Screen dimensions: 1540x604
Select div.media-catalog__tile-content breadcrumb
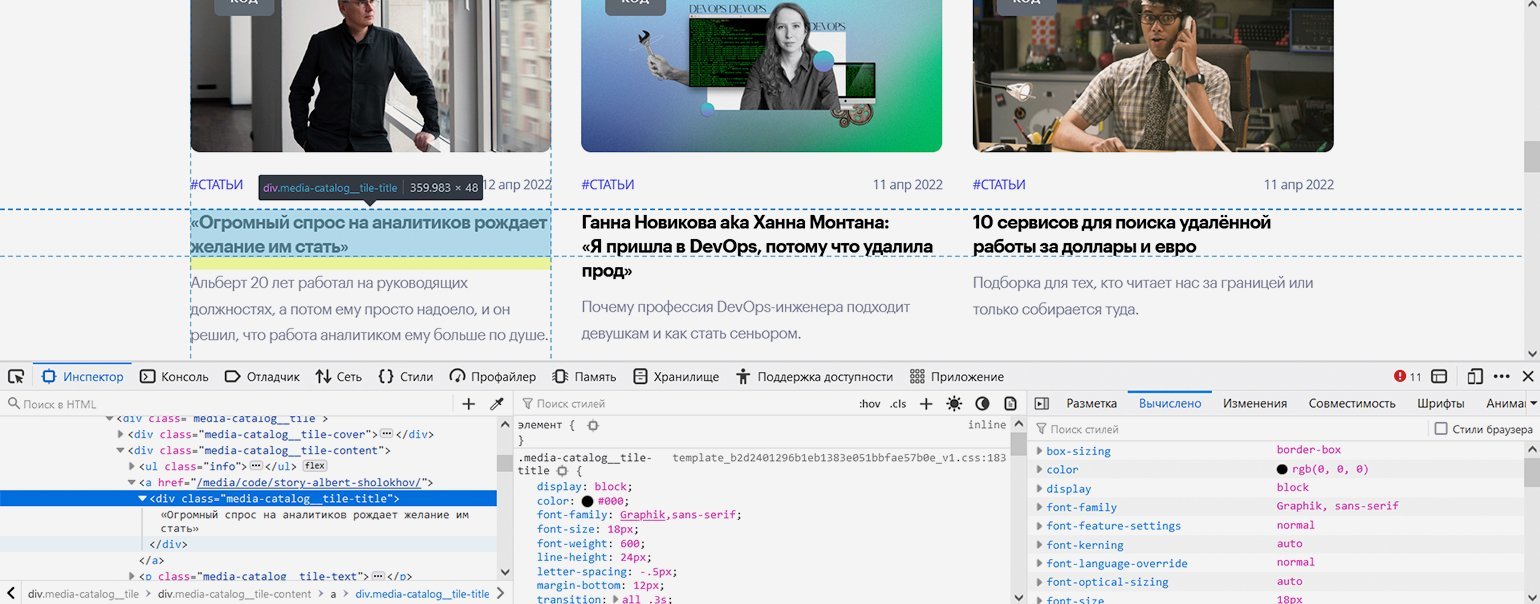(x=235, y=594)
